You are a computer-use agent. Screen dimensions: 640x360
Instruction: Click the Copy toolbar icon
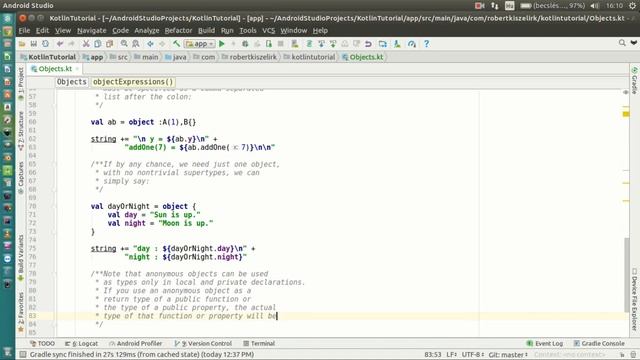(x=98, y=44)
